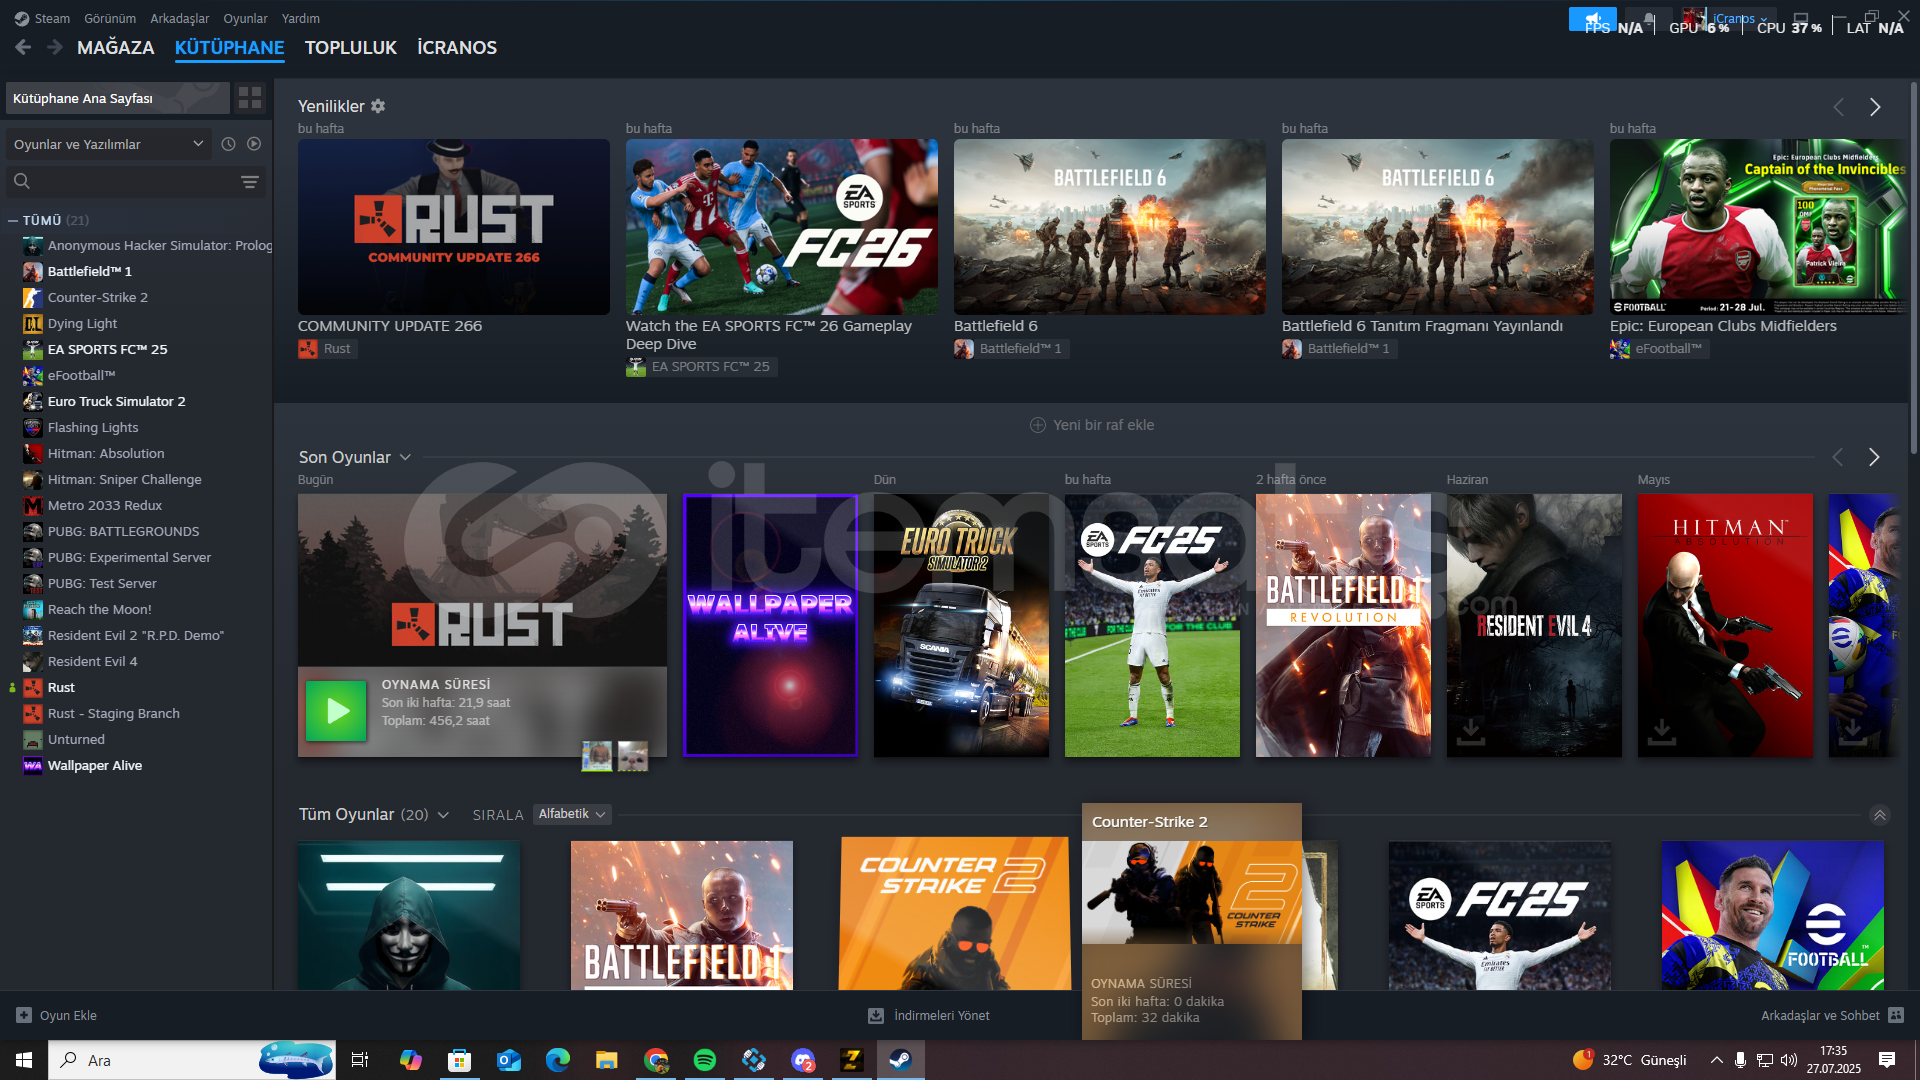Open Euro Truck Simulator 2 recent tile
The image size is (1920, 1080).
[961, 625]
